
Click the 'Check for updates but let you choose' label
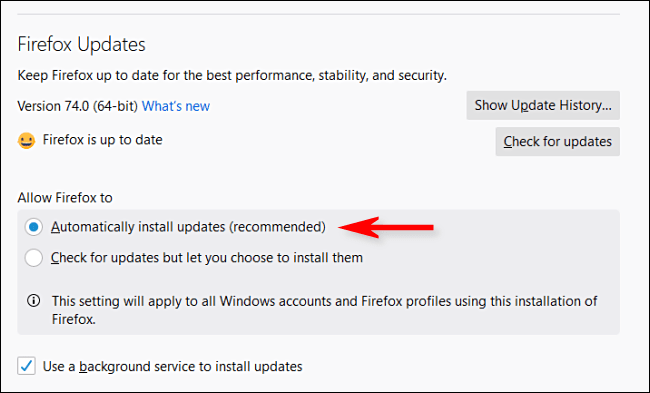207,258
